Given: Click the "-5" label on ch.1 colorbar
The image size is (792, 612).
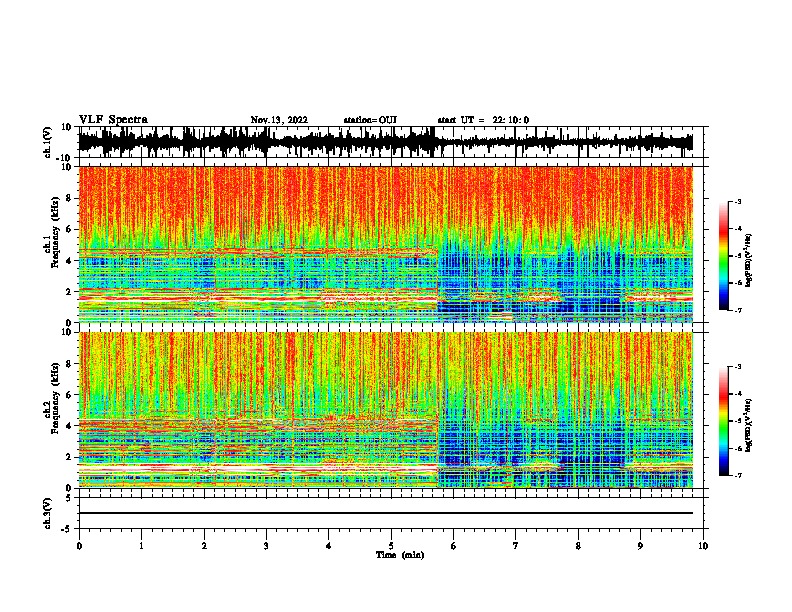Looking at the screenshot, I should tap(737, 256).
